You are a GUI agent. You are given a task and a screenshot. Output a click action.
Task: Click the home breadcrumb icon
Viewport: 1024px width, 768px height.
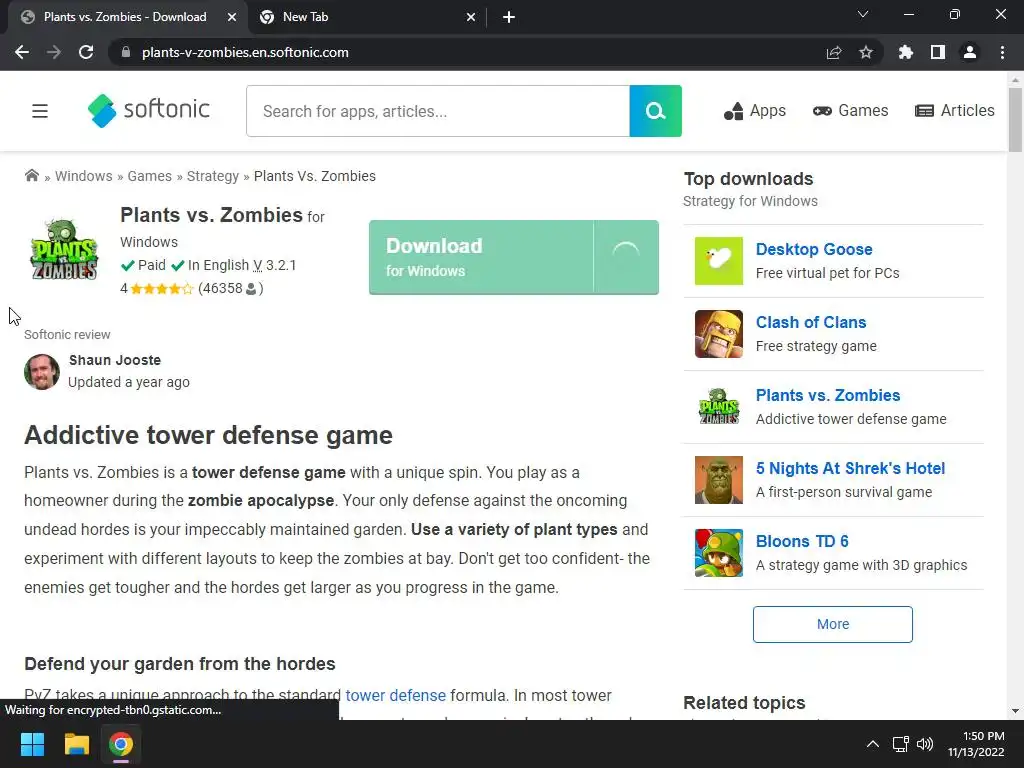coord(31,176)
